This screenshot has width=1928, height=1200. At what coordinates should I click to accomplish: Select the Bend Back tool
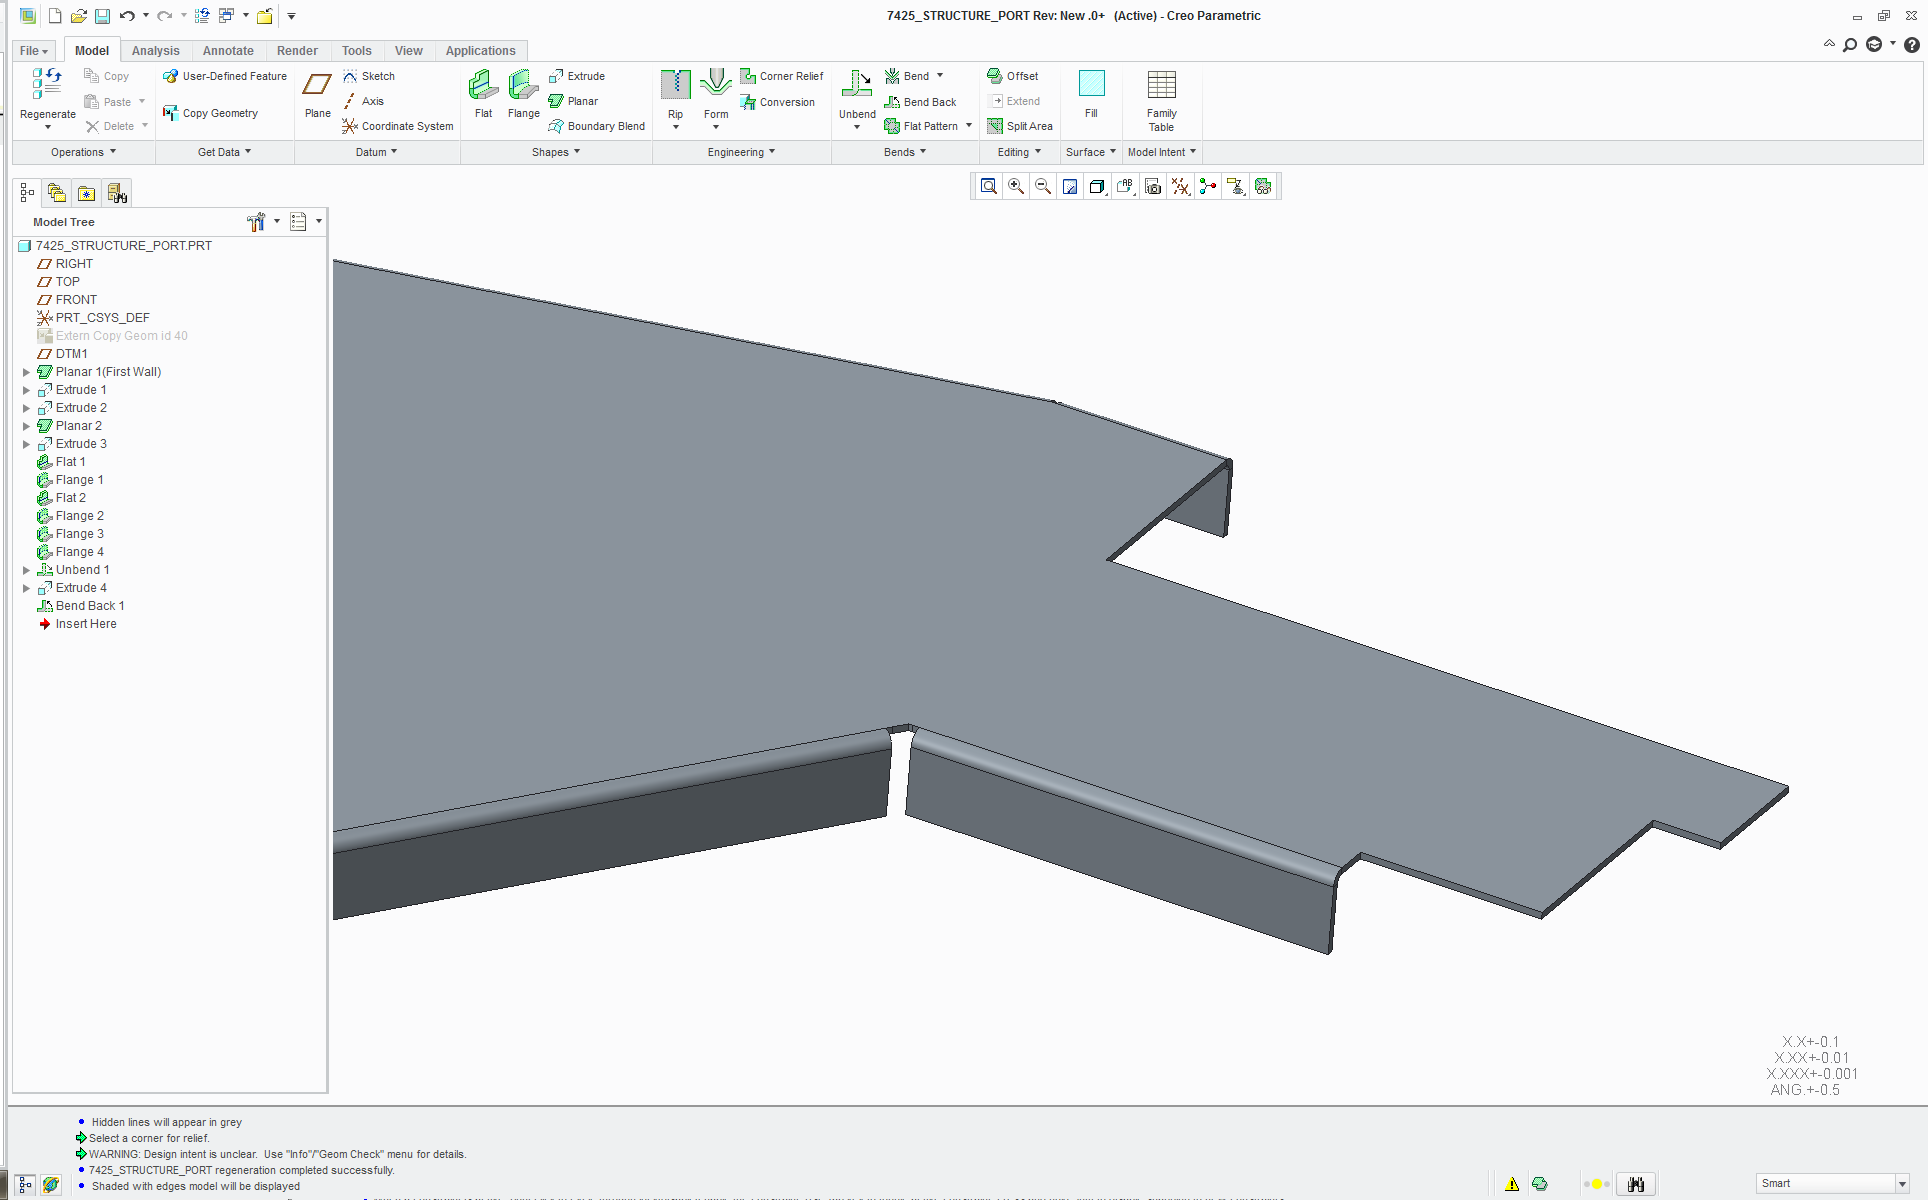(921, 102)
